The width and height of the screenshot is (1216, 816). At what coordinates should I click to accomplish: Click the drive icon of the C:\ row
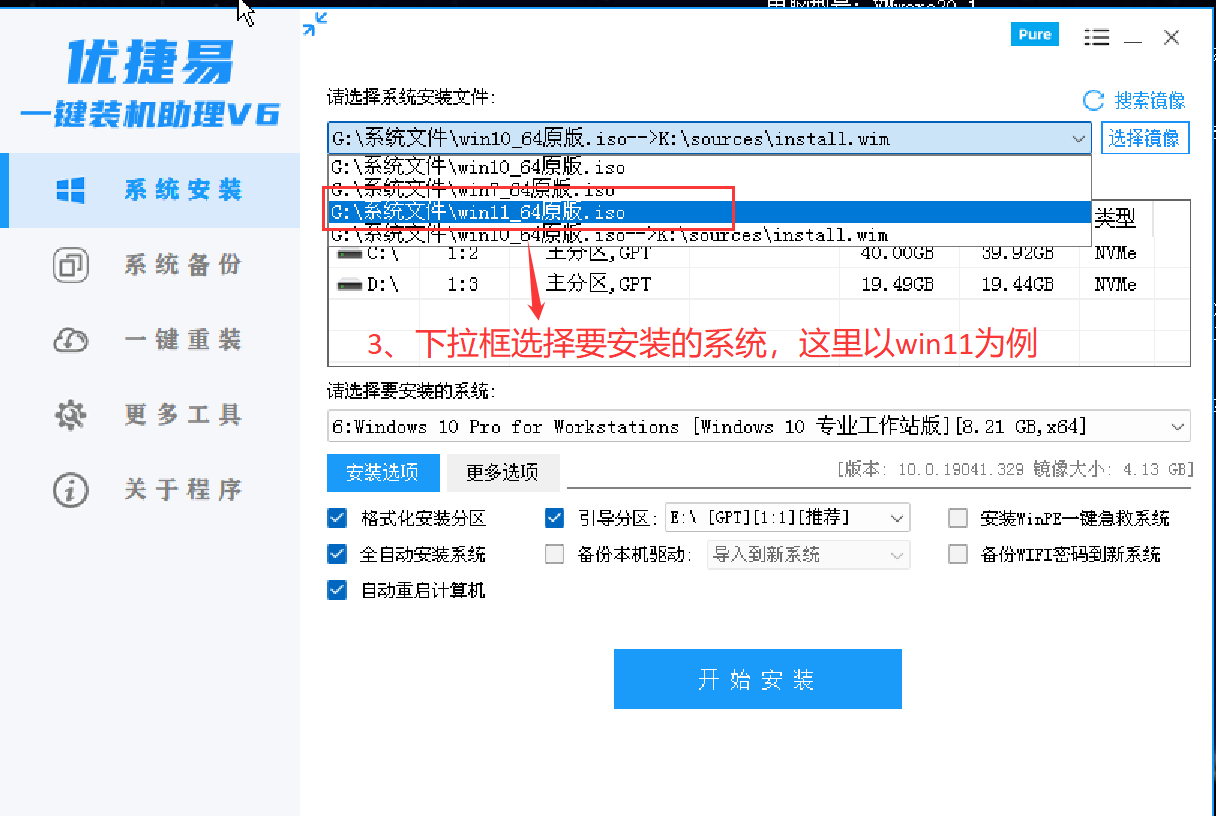coord(349,254)
